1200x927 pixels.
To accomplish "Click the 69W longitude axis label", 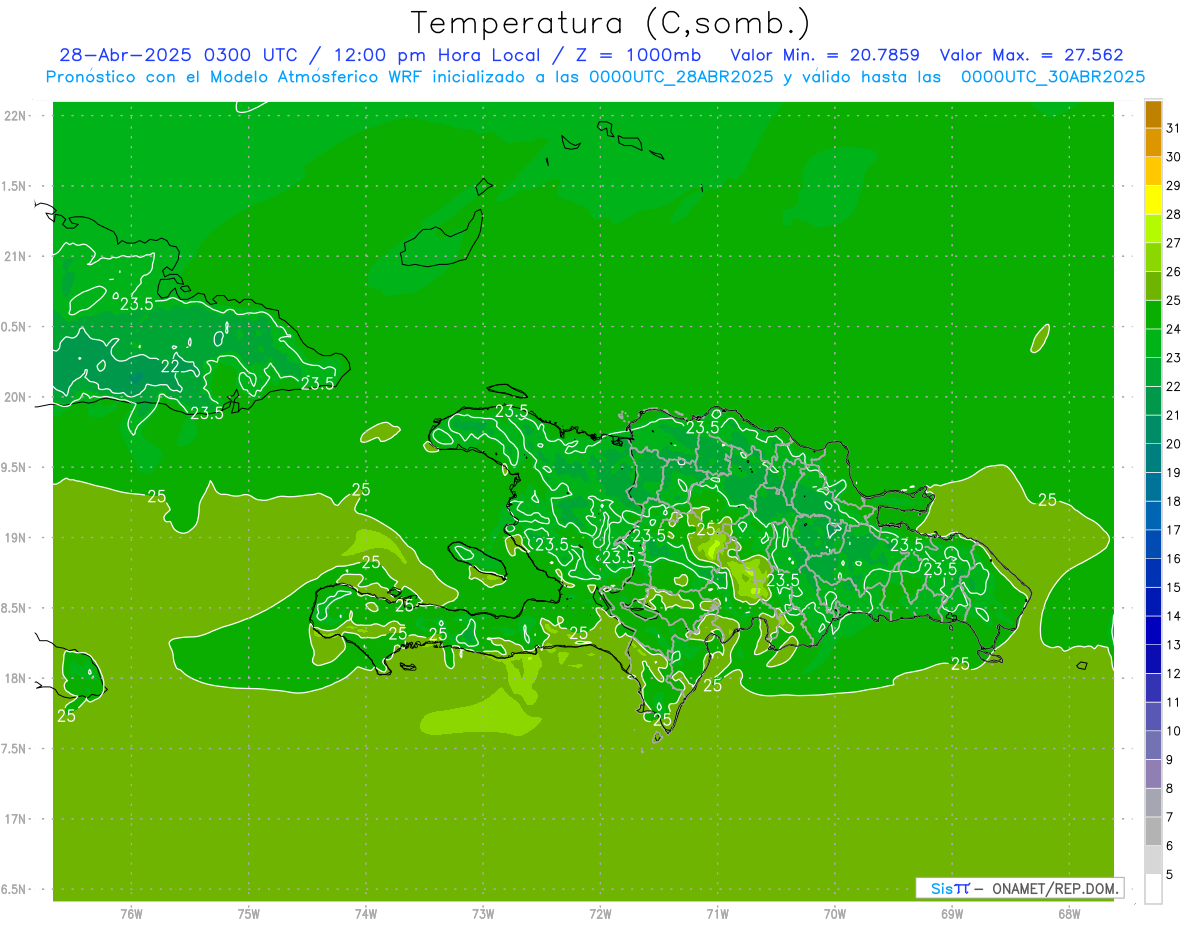I will pyautogui.click(x=952, y=914).
